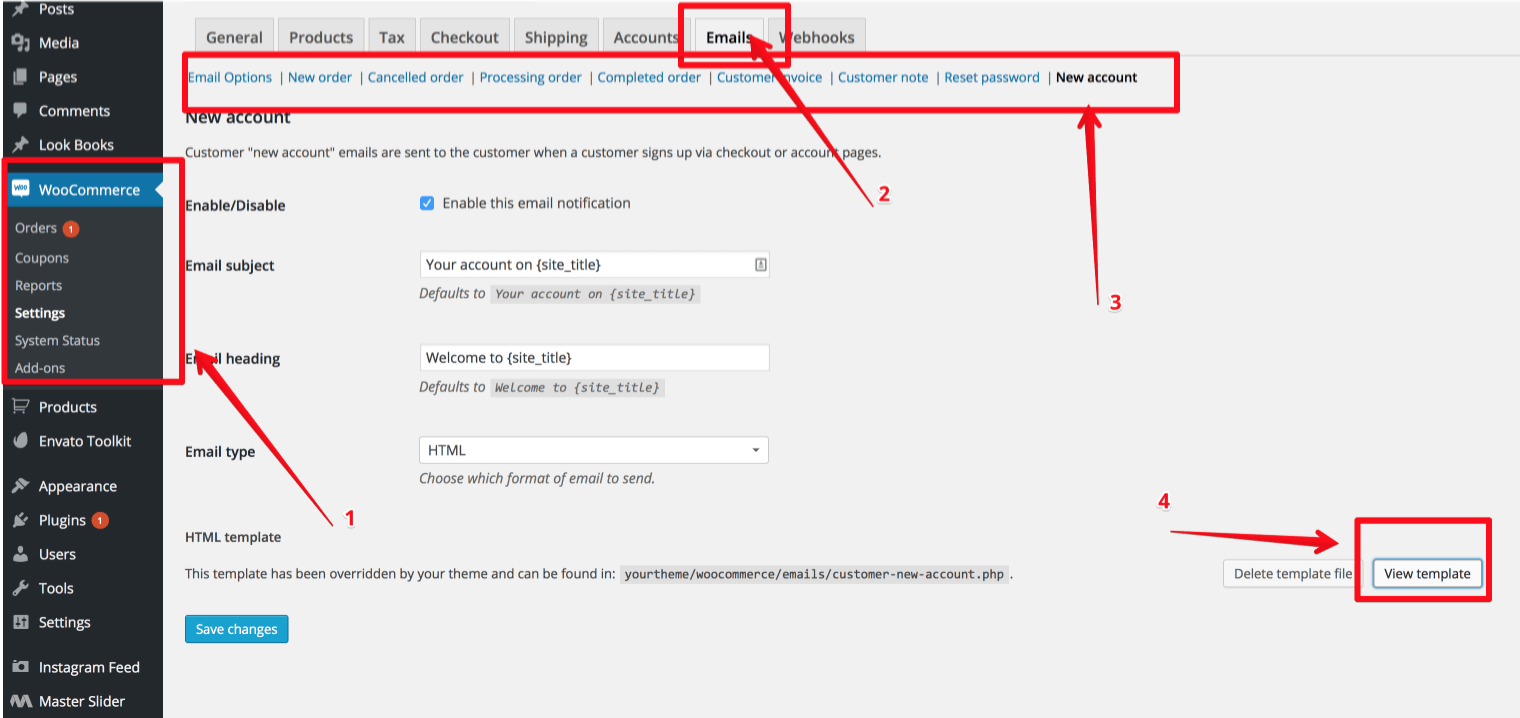Open the Accounts tab
This screenshot has height=718, width=1520.
[x=646, y=36]
